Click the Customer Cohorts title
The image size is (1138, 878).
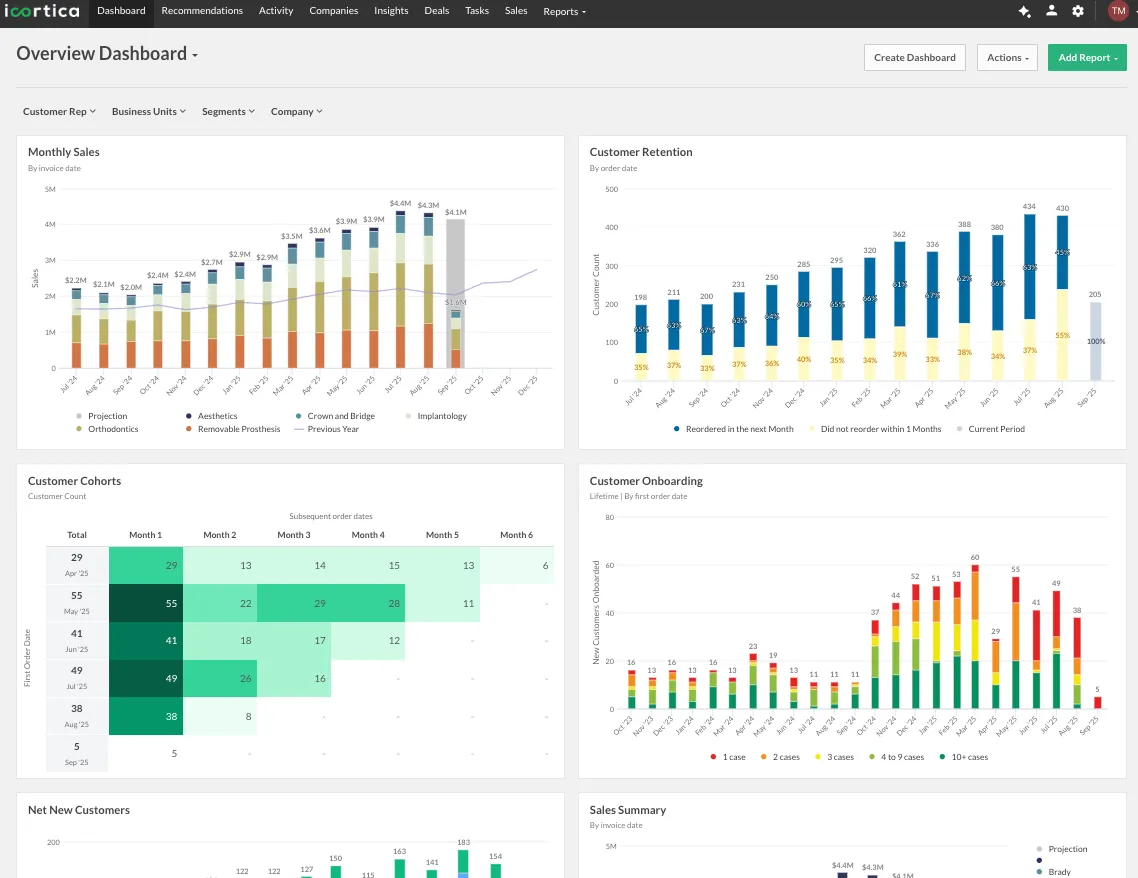(74, 481)
